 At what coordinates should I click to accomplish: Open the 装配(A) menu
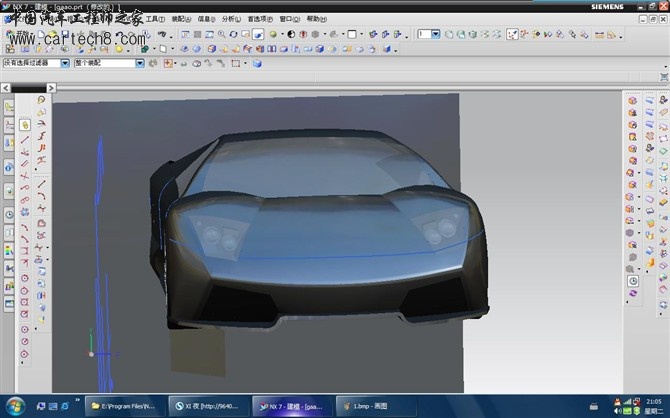tap(181, 19)
